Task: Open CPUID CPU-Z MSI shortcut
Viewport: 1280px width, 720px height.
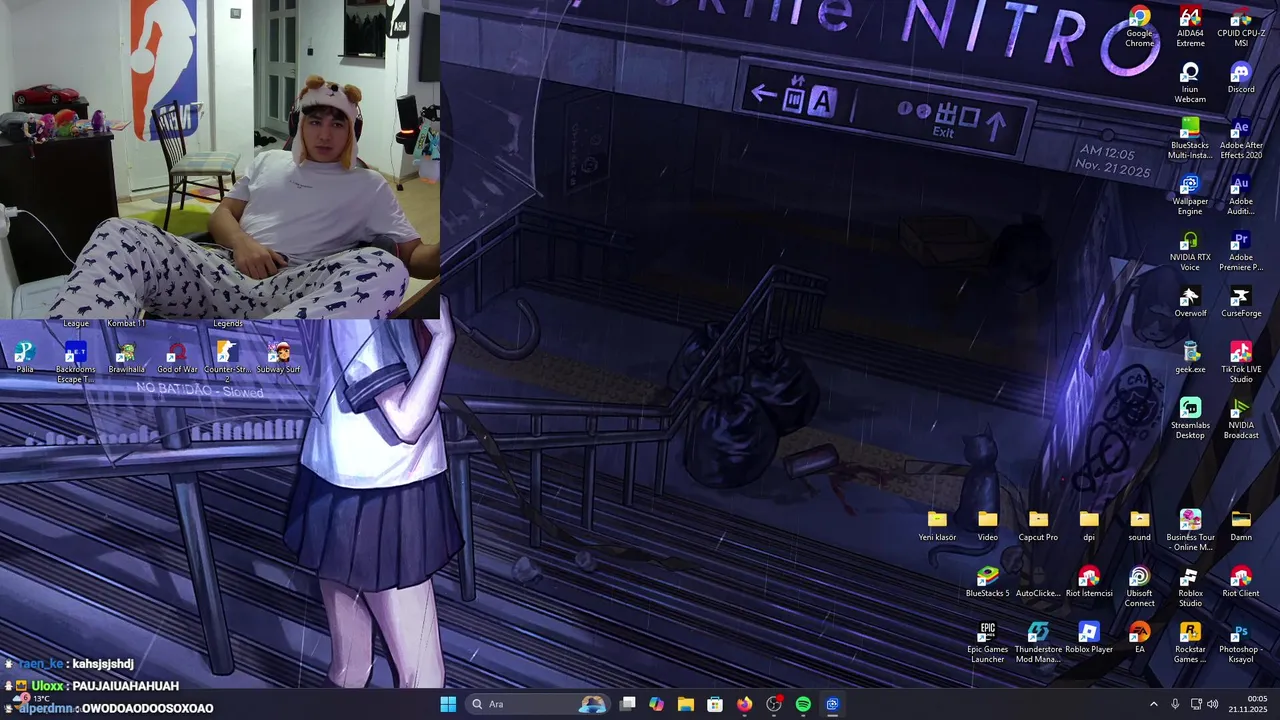Action: click(1241, 27)
